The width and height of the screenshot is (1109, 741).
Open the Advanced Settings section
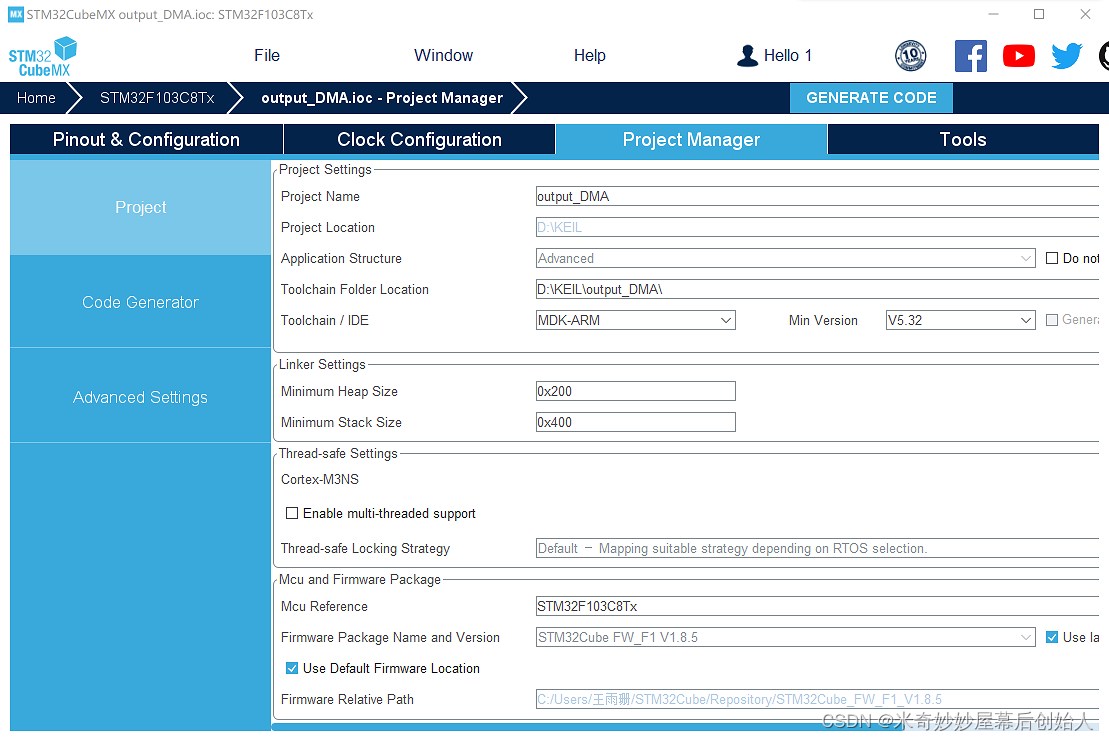coord(140,397)
